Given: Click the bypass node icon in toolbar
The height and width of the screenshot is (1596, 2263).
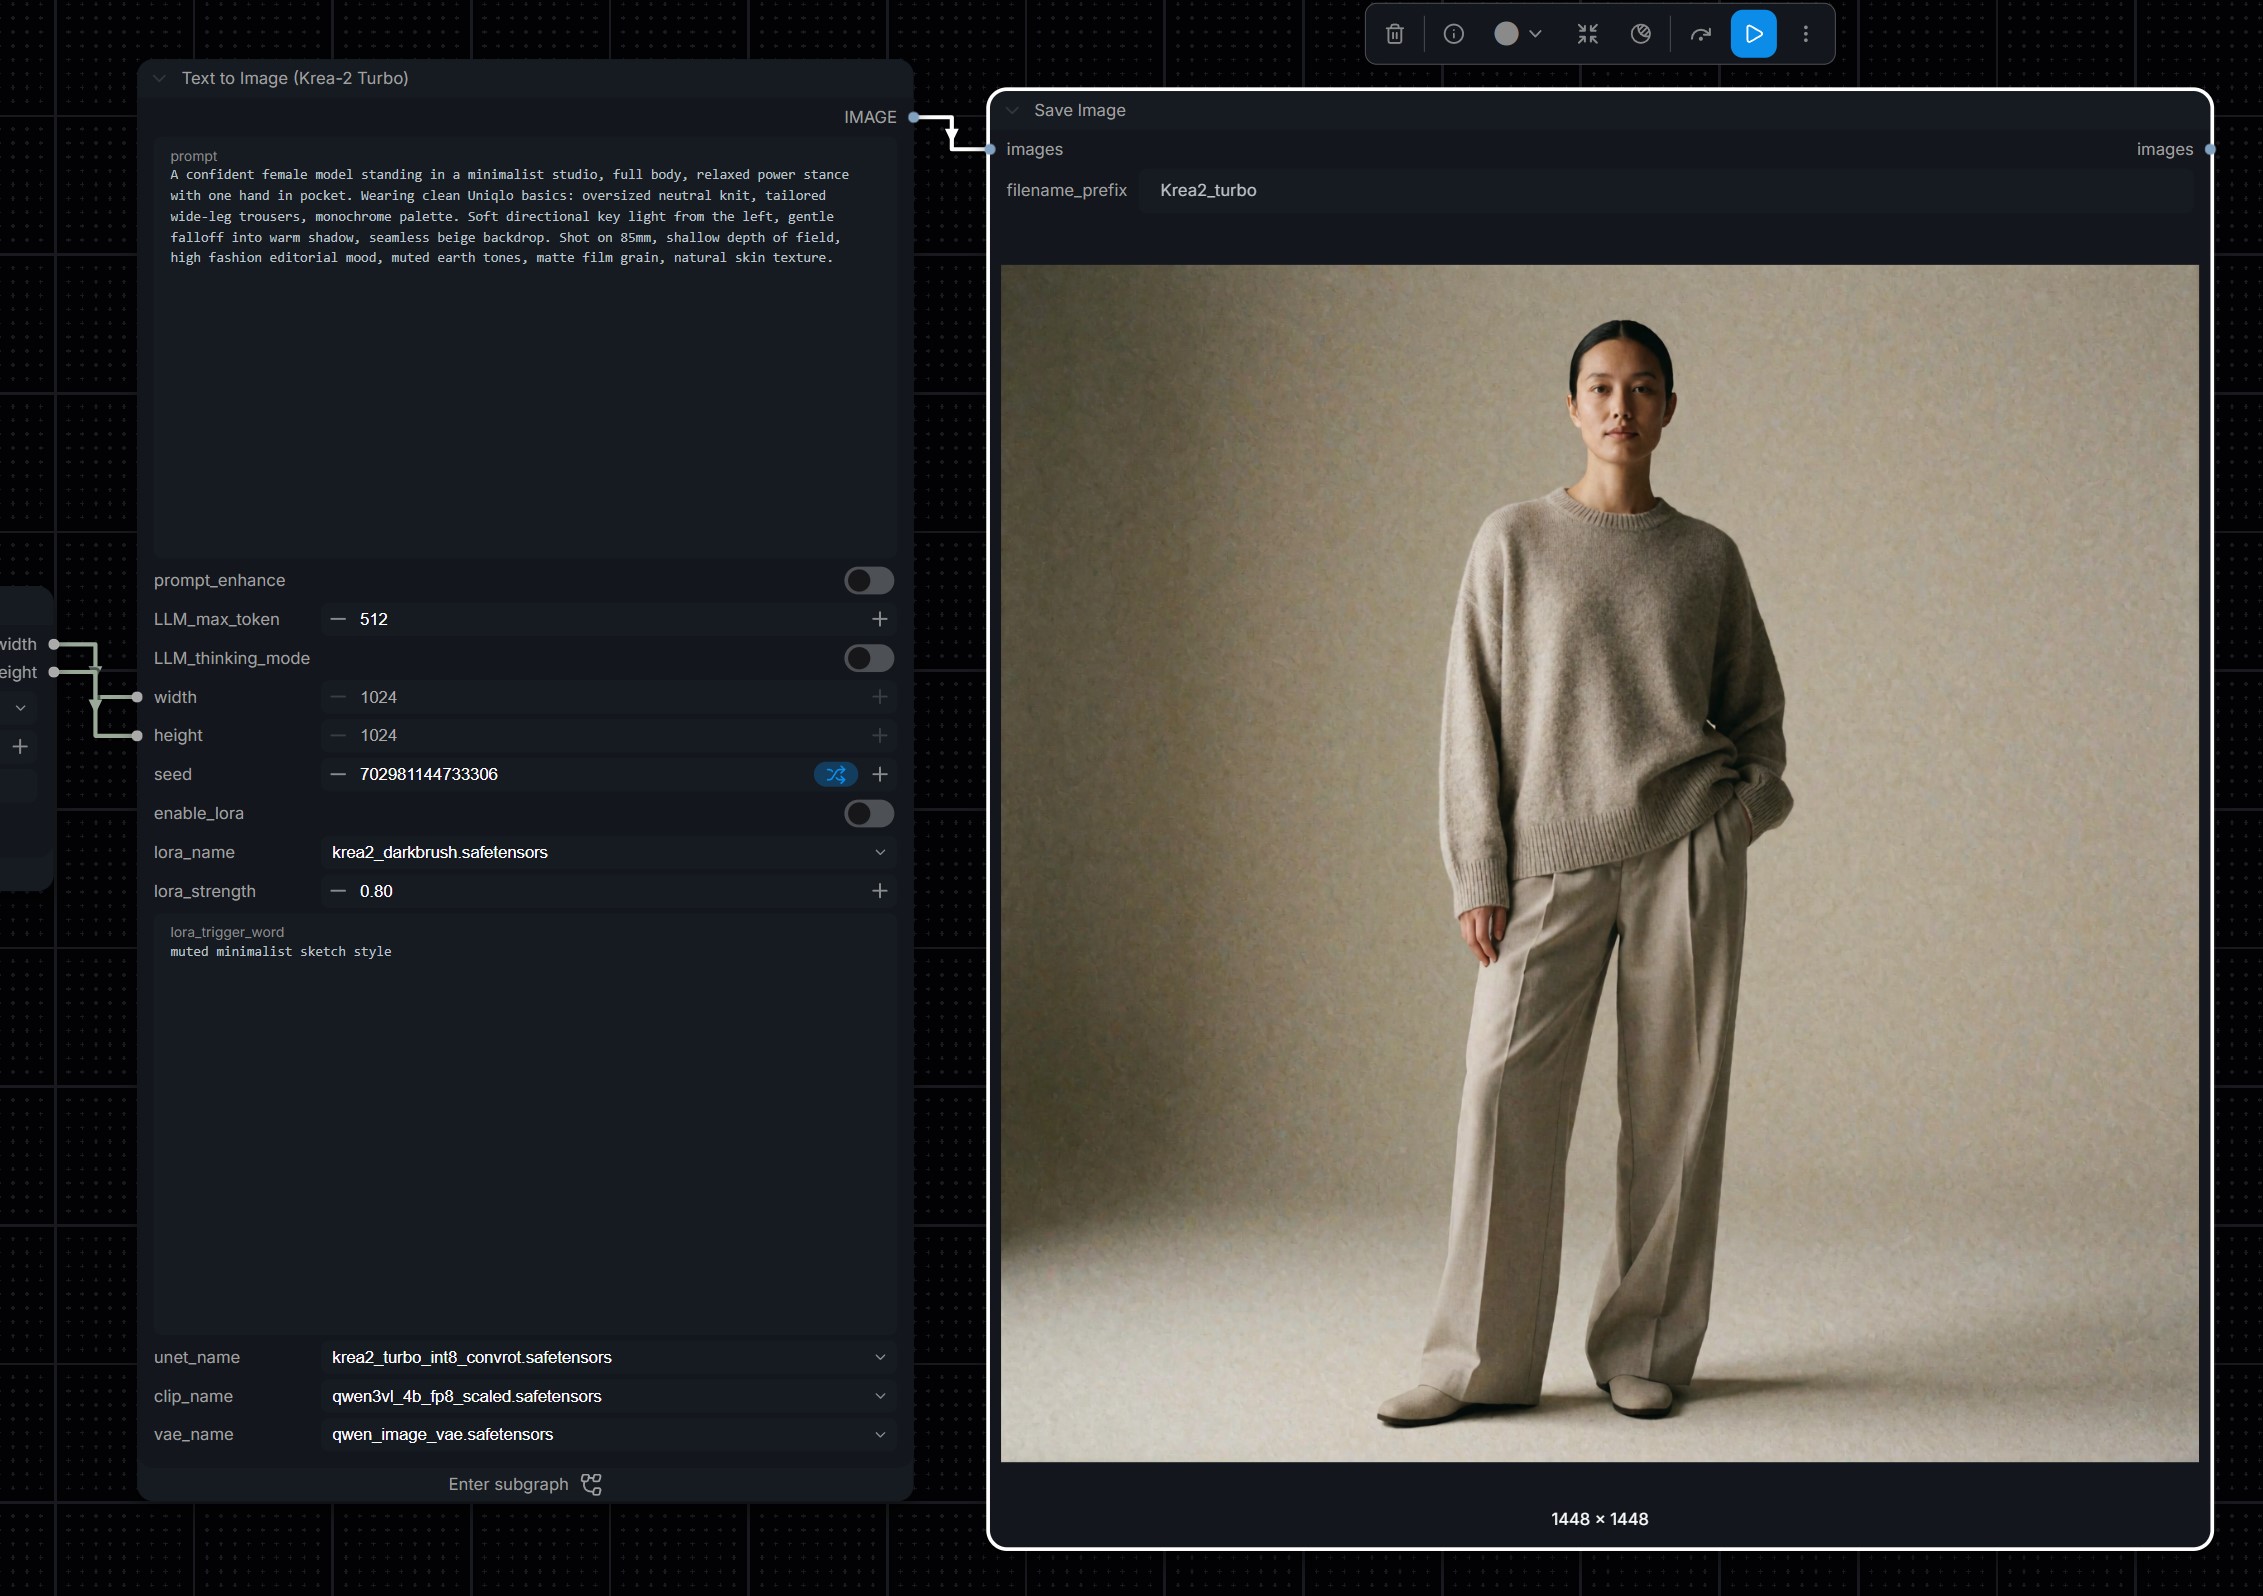Looking at the screenshot, I should coord(1641,34).
